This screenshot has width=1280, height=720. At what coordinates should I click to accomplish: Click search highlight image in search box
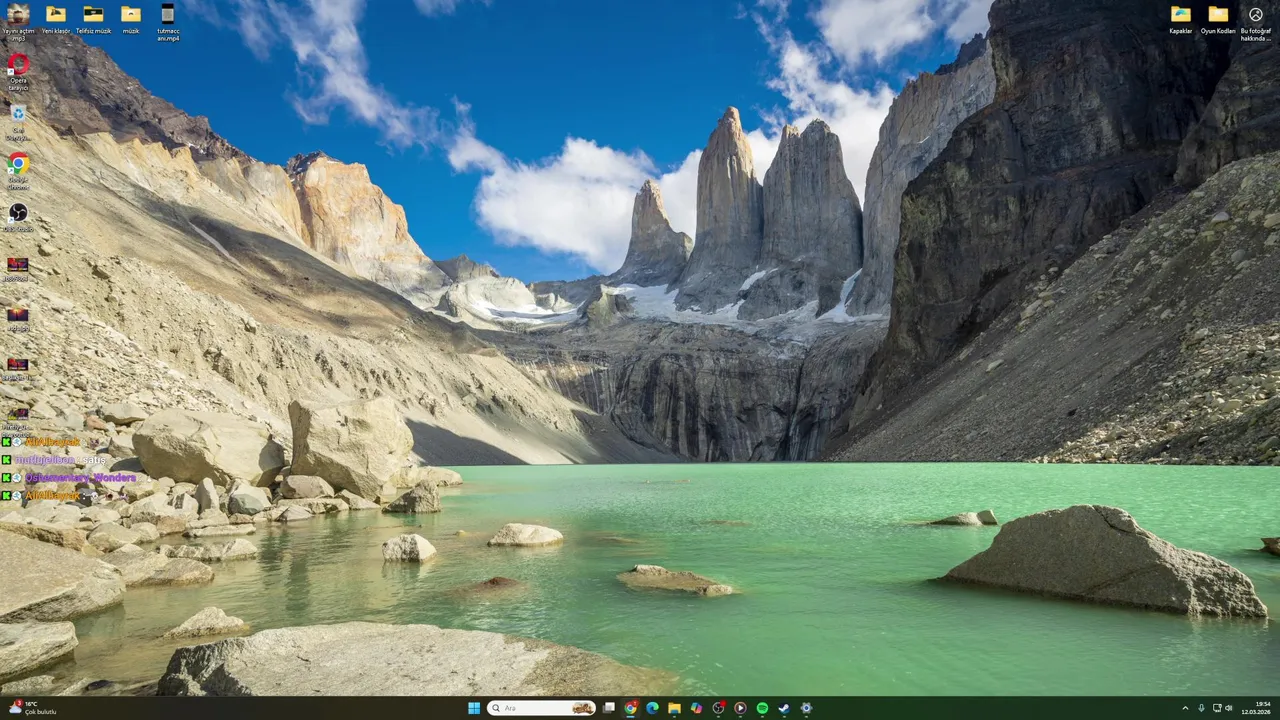[x=582, y=708]
